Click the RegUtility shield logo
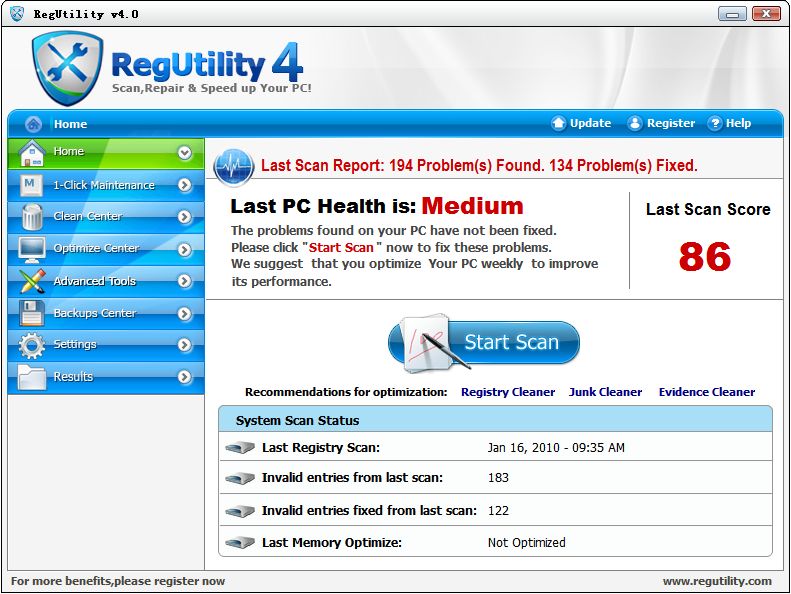The width and height of the screenshot is (791, 594). [67, 68]
